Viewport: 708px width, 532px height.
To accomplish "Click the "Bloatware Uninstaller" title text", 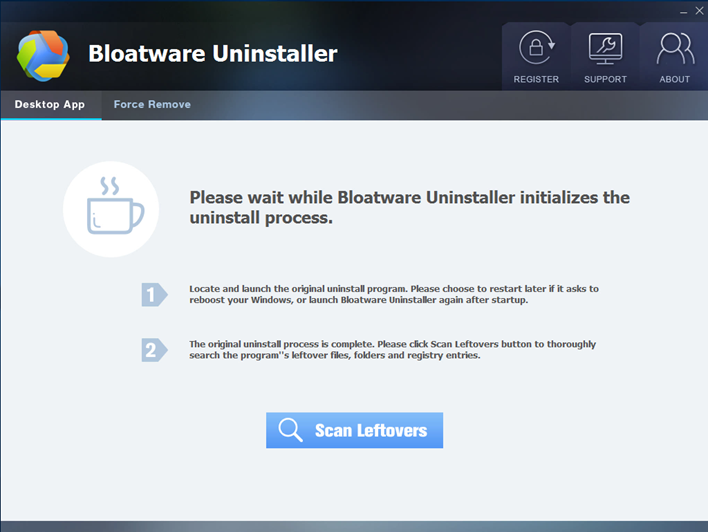I will coord(213,53).
